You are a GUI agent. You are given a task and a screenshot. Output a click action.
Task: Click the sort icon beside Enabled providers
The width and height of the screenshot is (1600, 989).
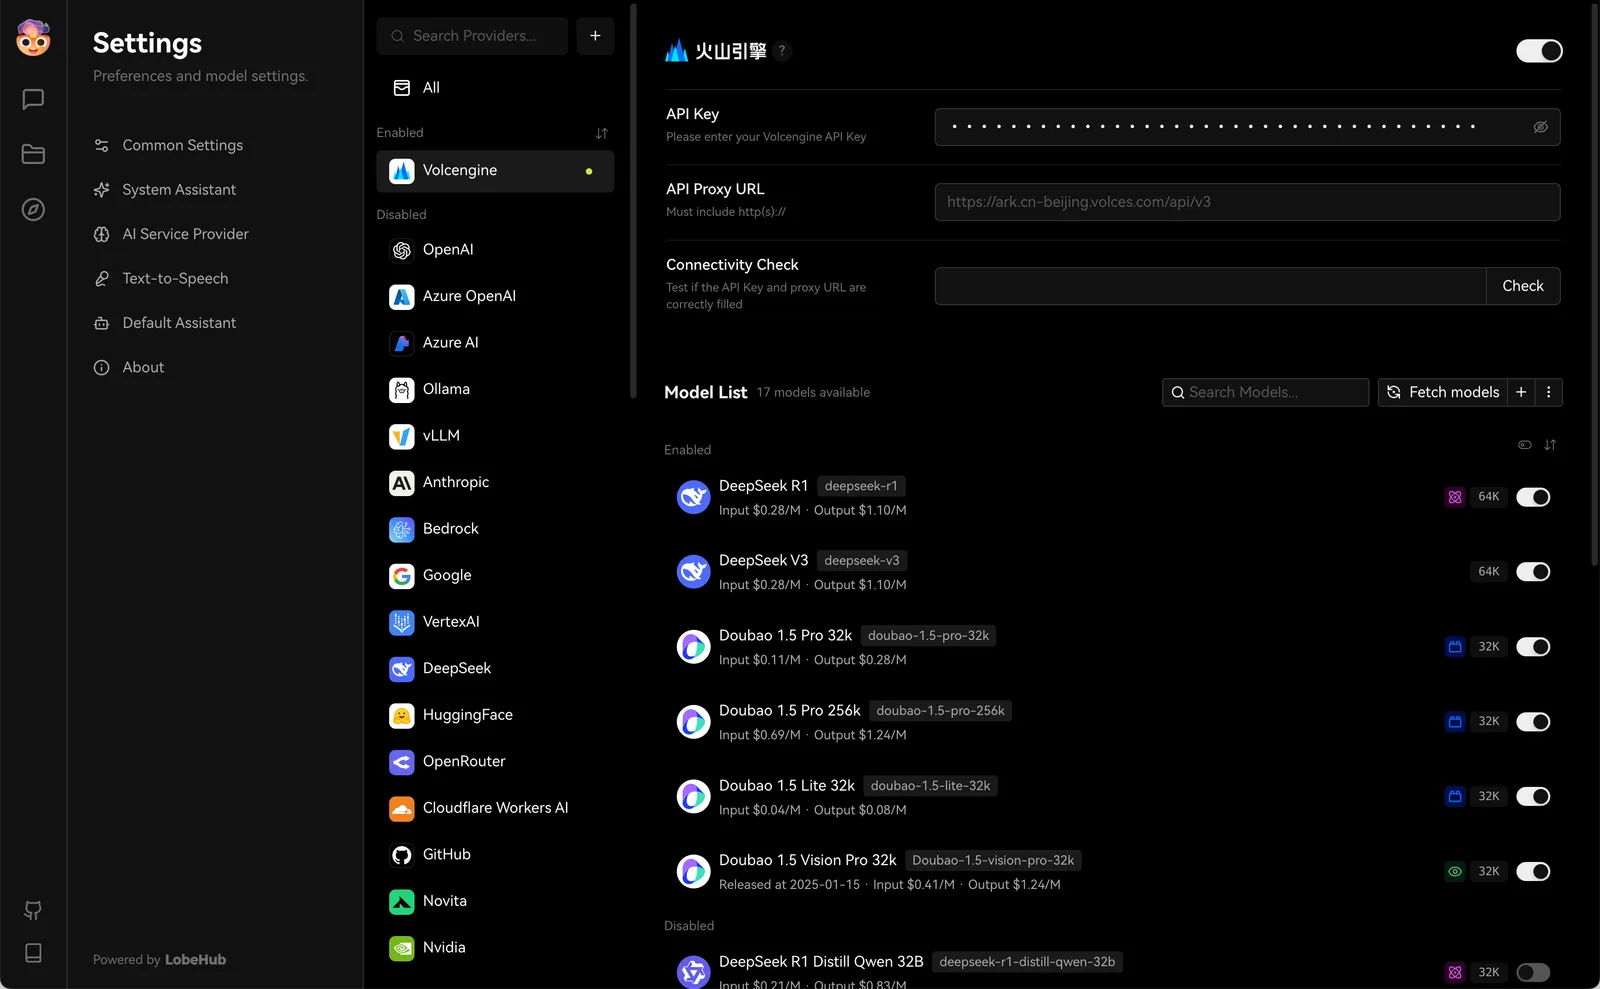601,133
